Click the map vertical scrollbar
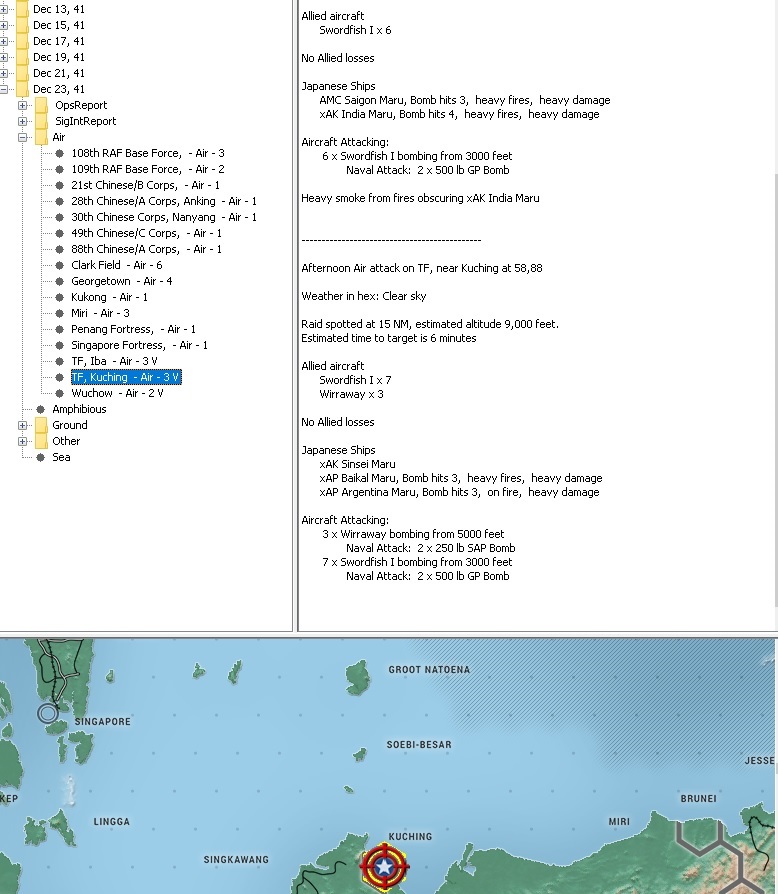This screenshot has height=894, width=778. [776, 767]
